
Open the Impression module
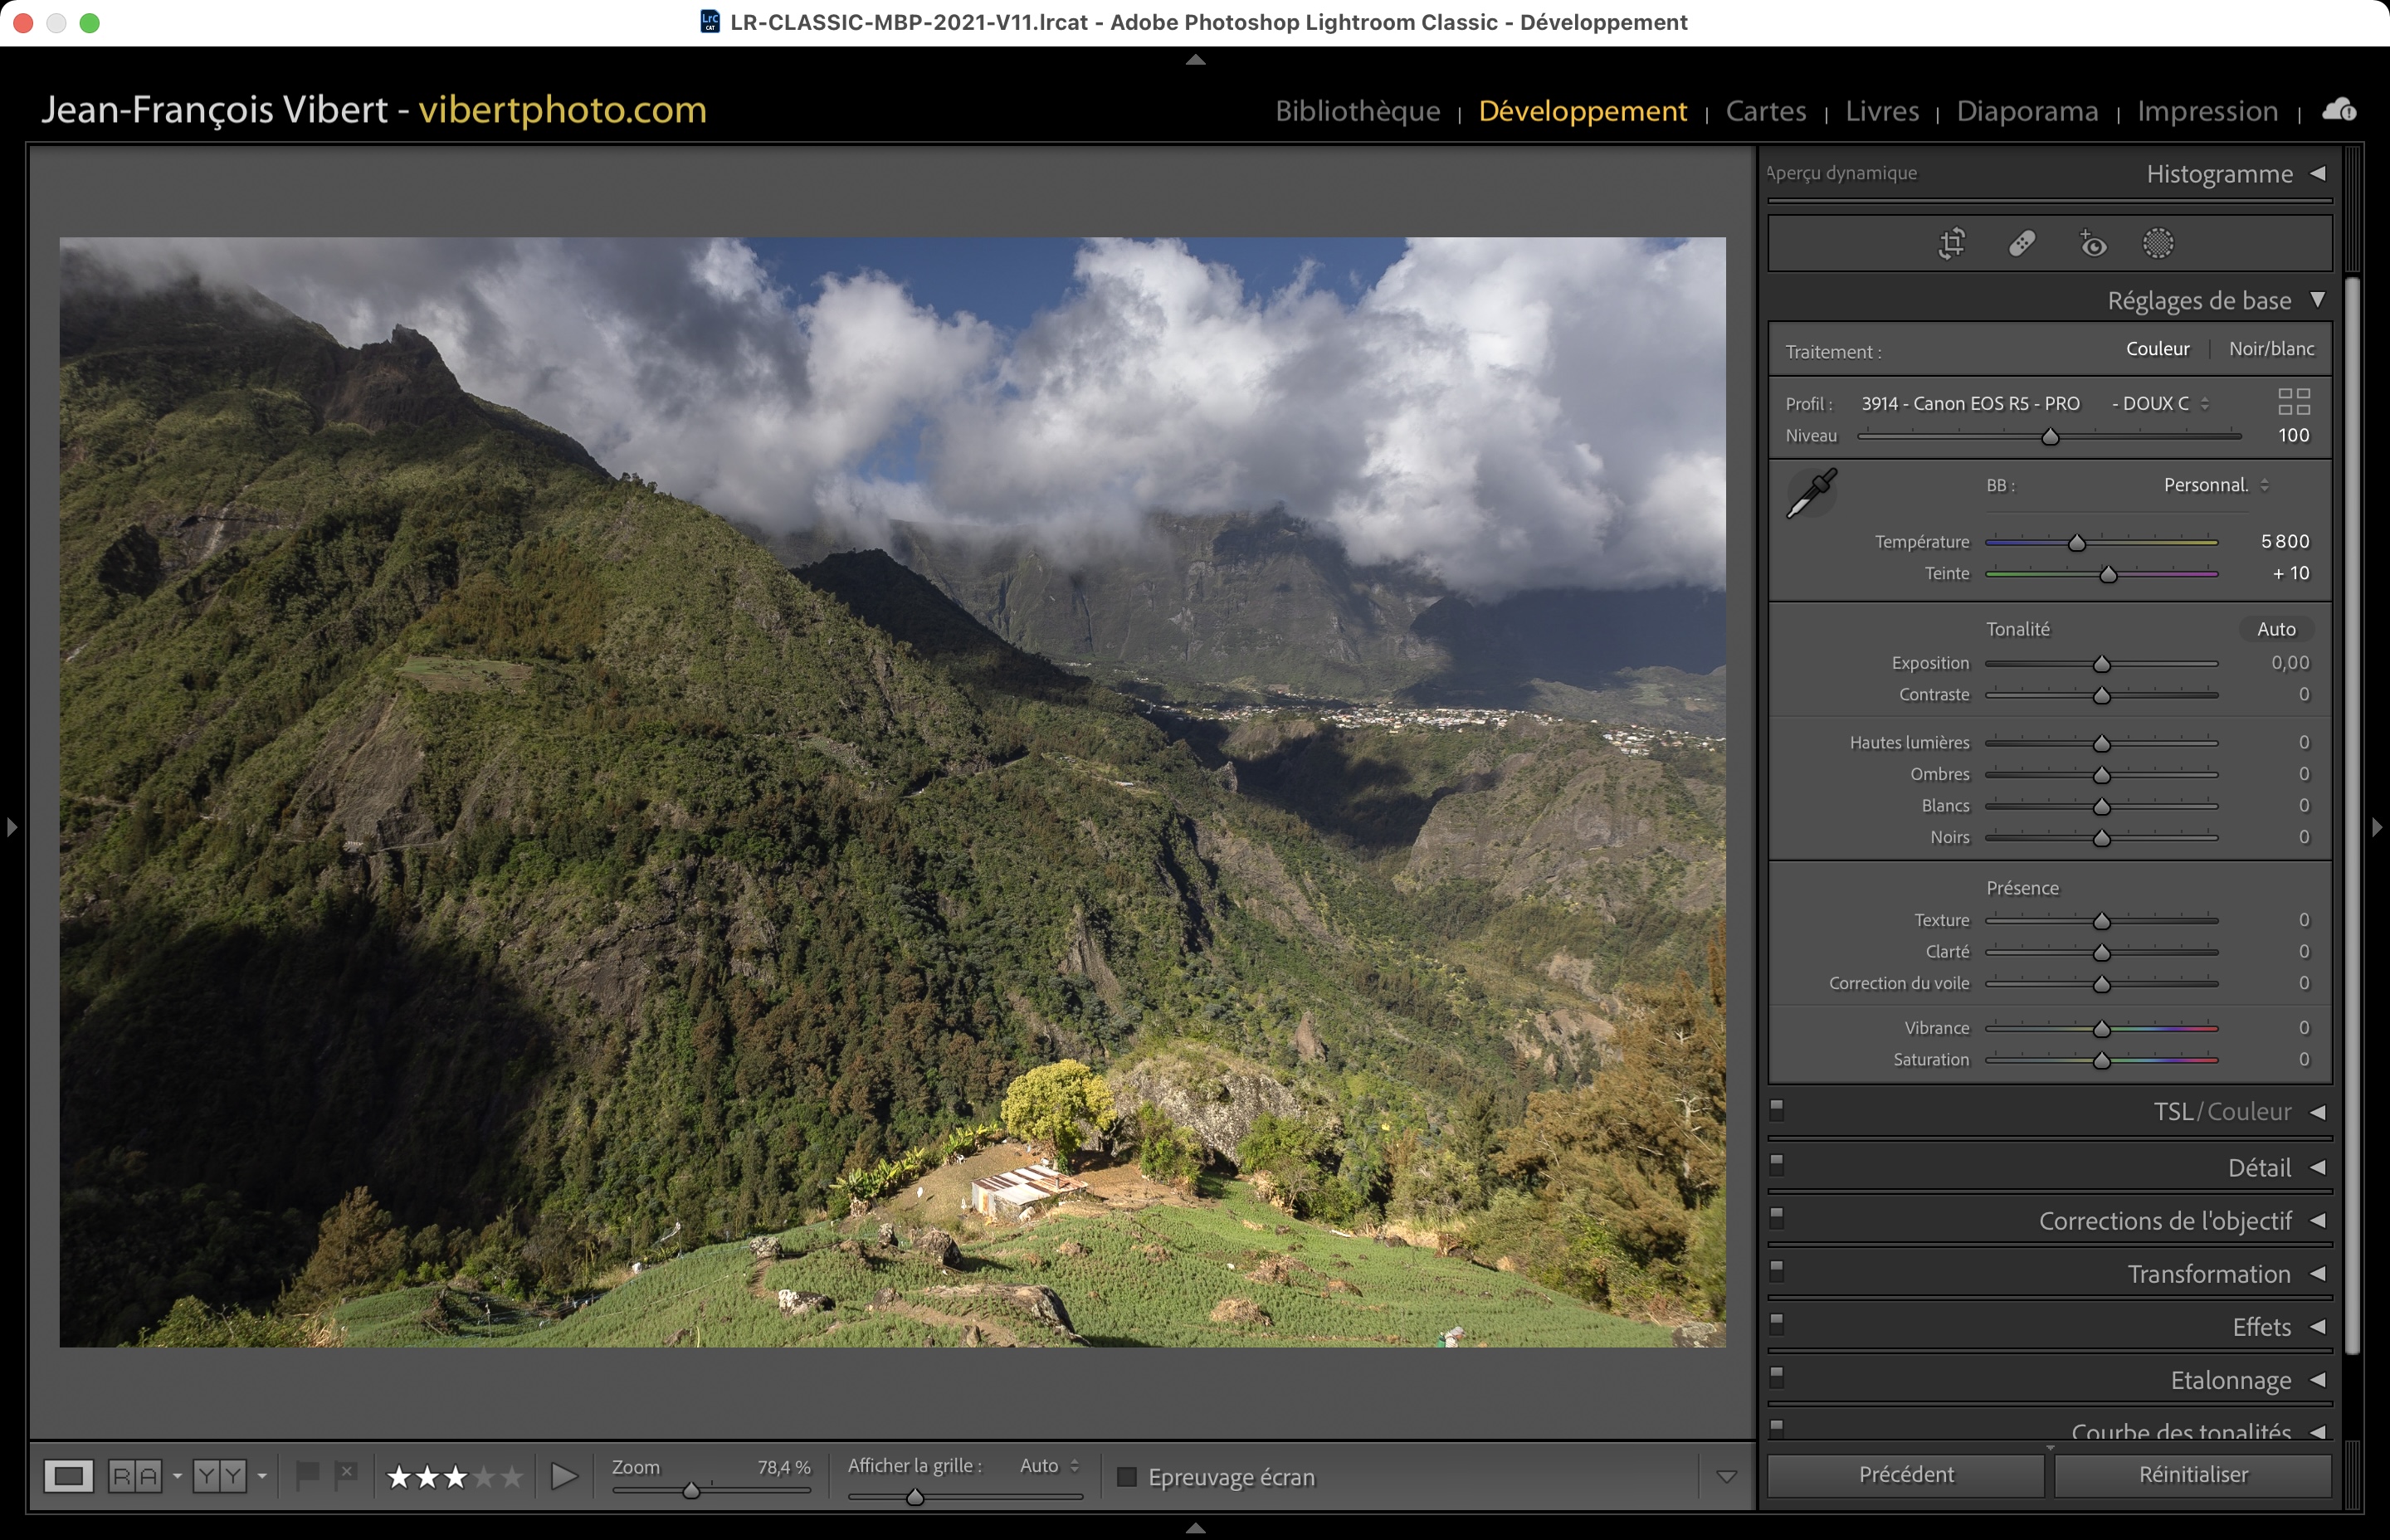[2207, 111]
